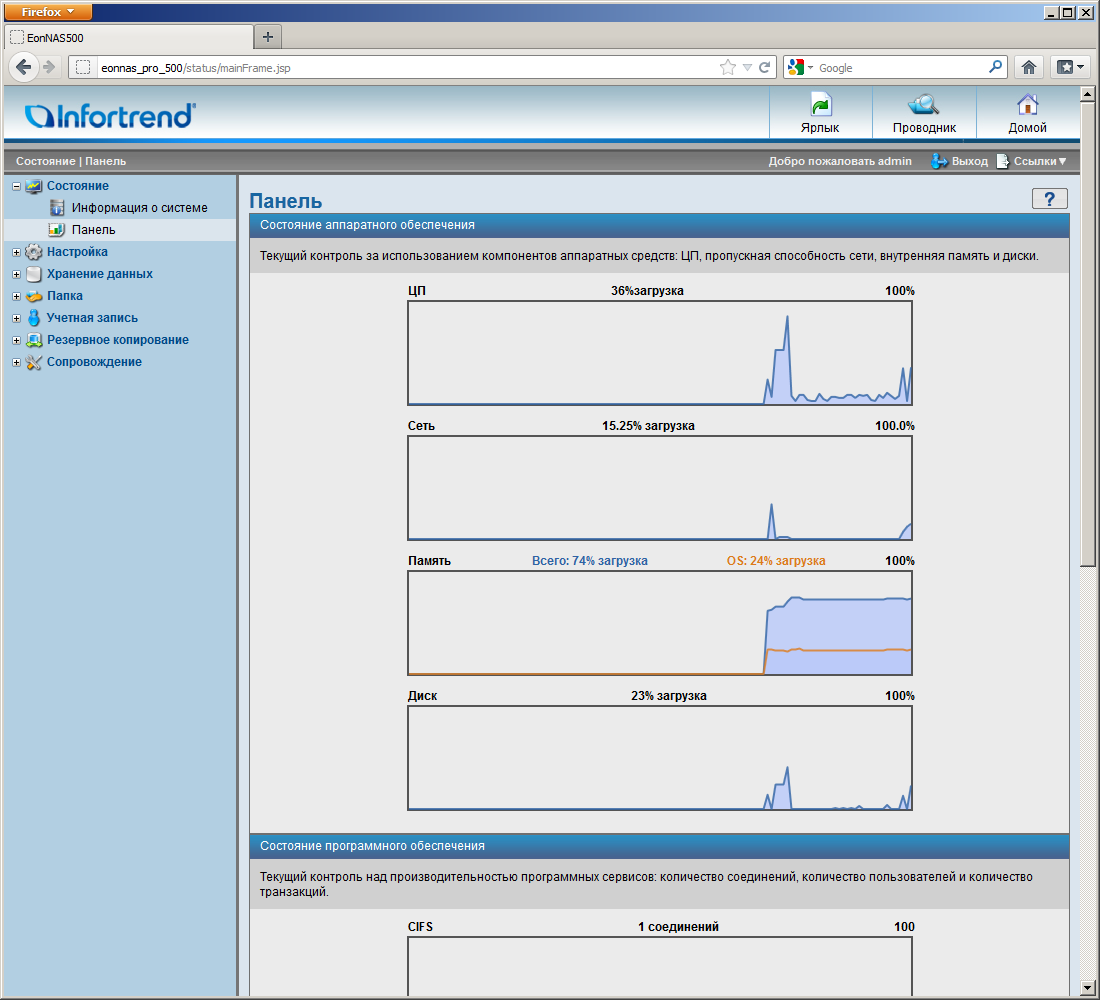The height and width of the screenshot is (1000, 1100).
Task: Click the Firefox back arrow button
Action: point(24,67)
